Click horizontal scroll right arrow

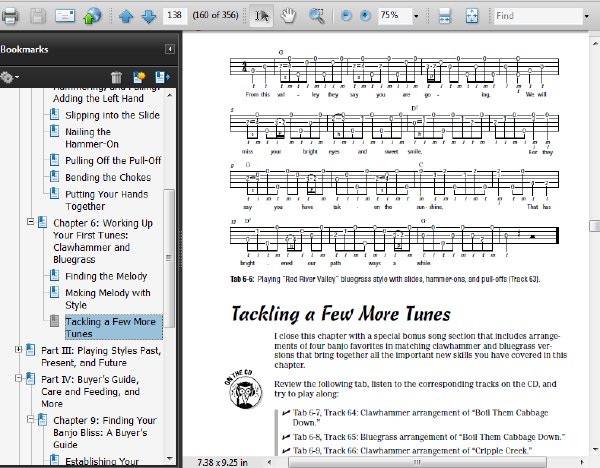581,462
